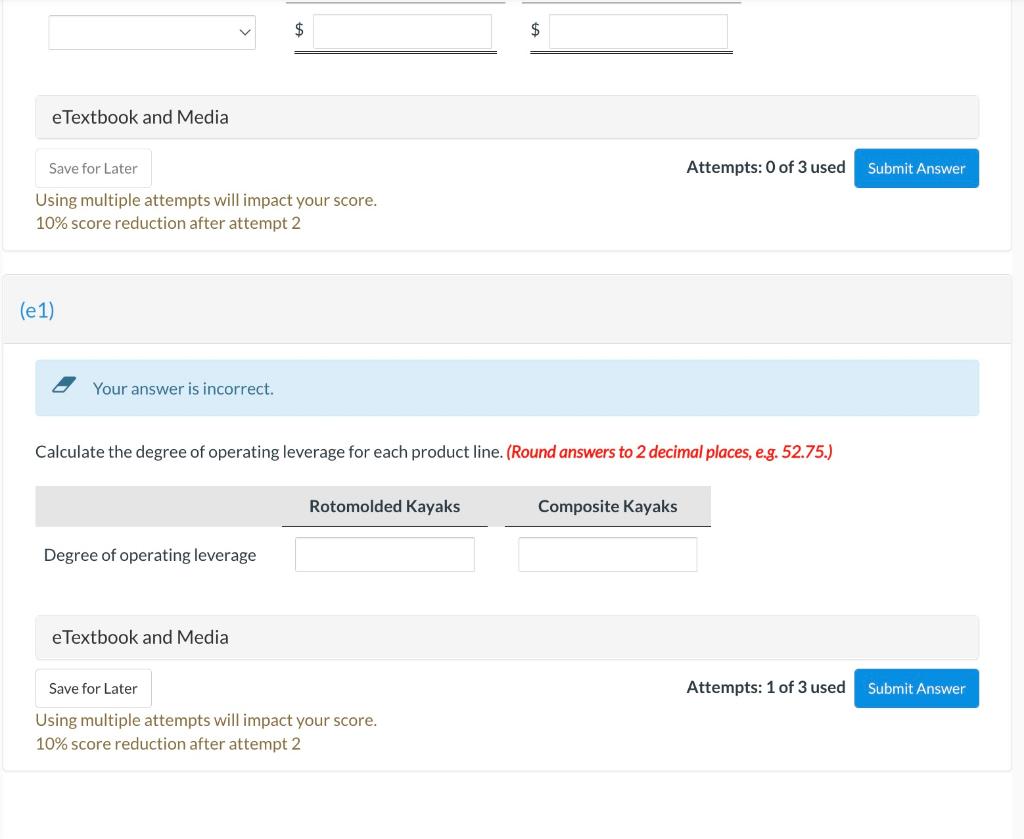Viewport: 1024px width, 839px height.
Task: Click the Composite Kayaks leverage input field
Action: pos(607,554)
